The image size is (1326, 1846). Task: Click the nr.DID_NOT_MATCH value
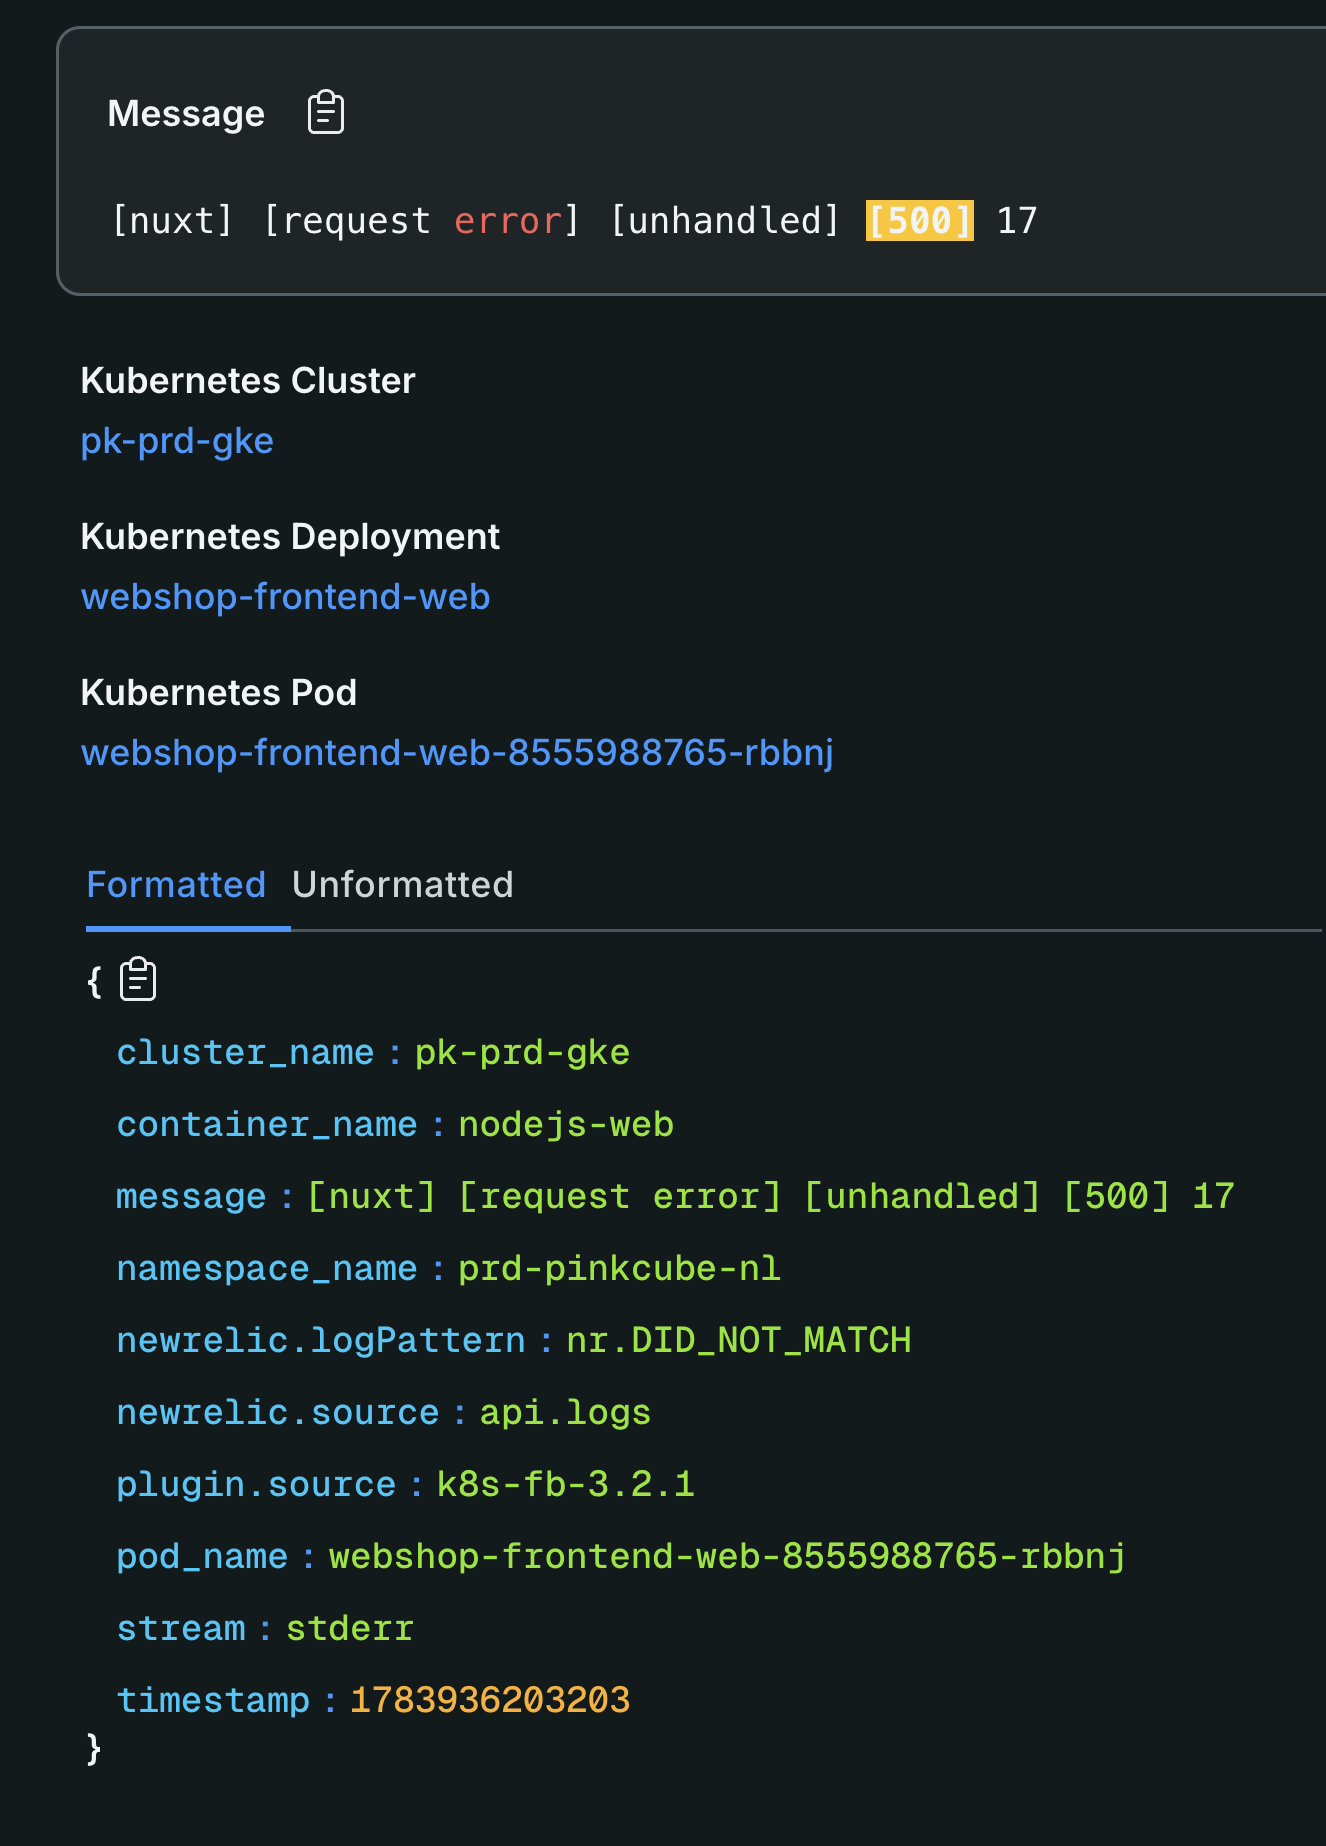pos(739,1341)
